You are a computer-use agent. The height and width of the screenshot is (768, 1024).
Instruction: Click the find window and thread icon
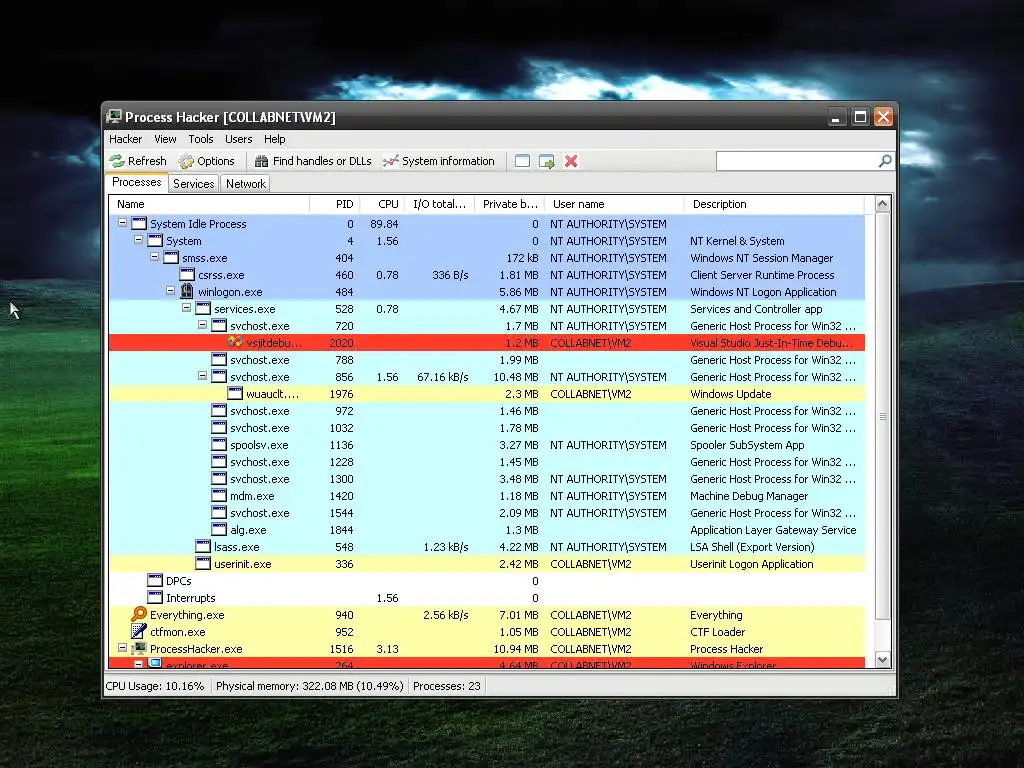(x=547, y=161)
